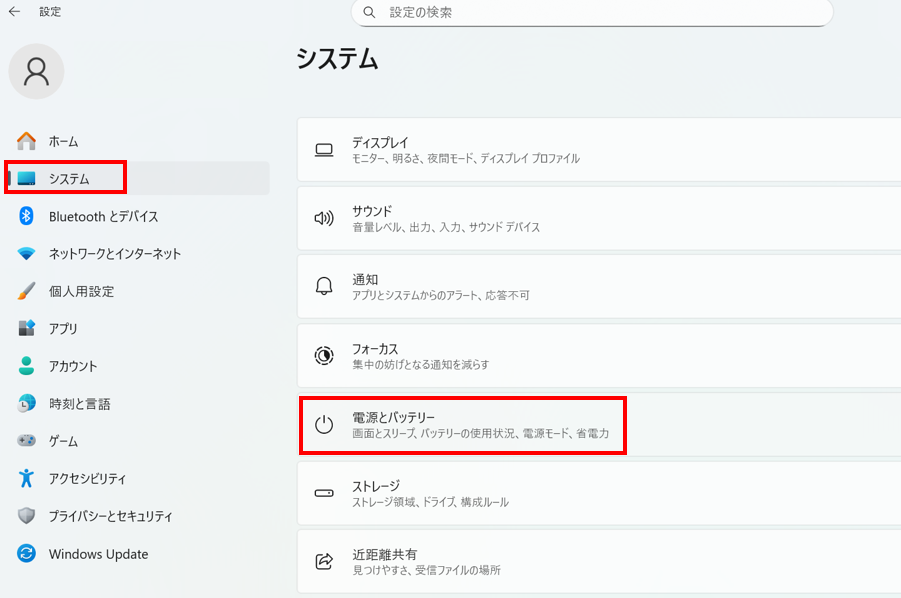Click the 電源とバッテリー power icon
Image resolution: width=901 pixels, height=598 pixels.
(x=324, y=425)
